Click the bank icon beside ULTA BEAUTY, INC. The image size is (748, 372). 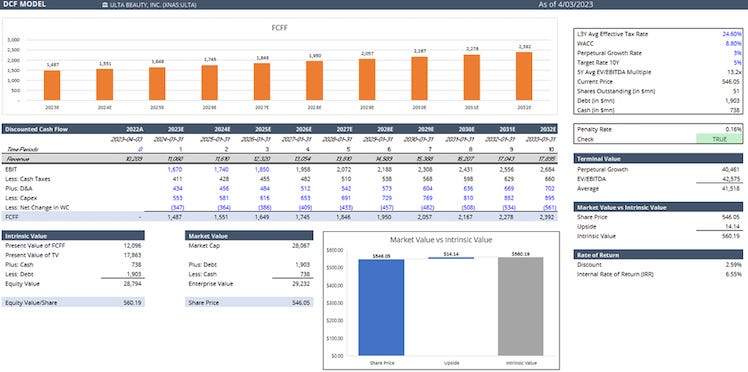tap(104, 5)
